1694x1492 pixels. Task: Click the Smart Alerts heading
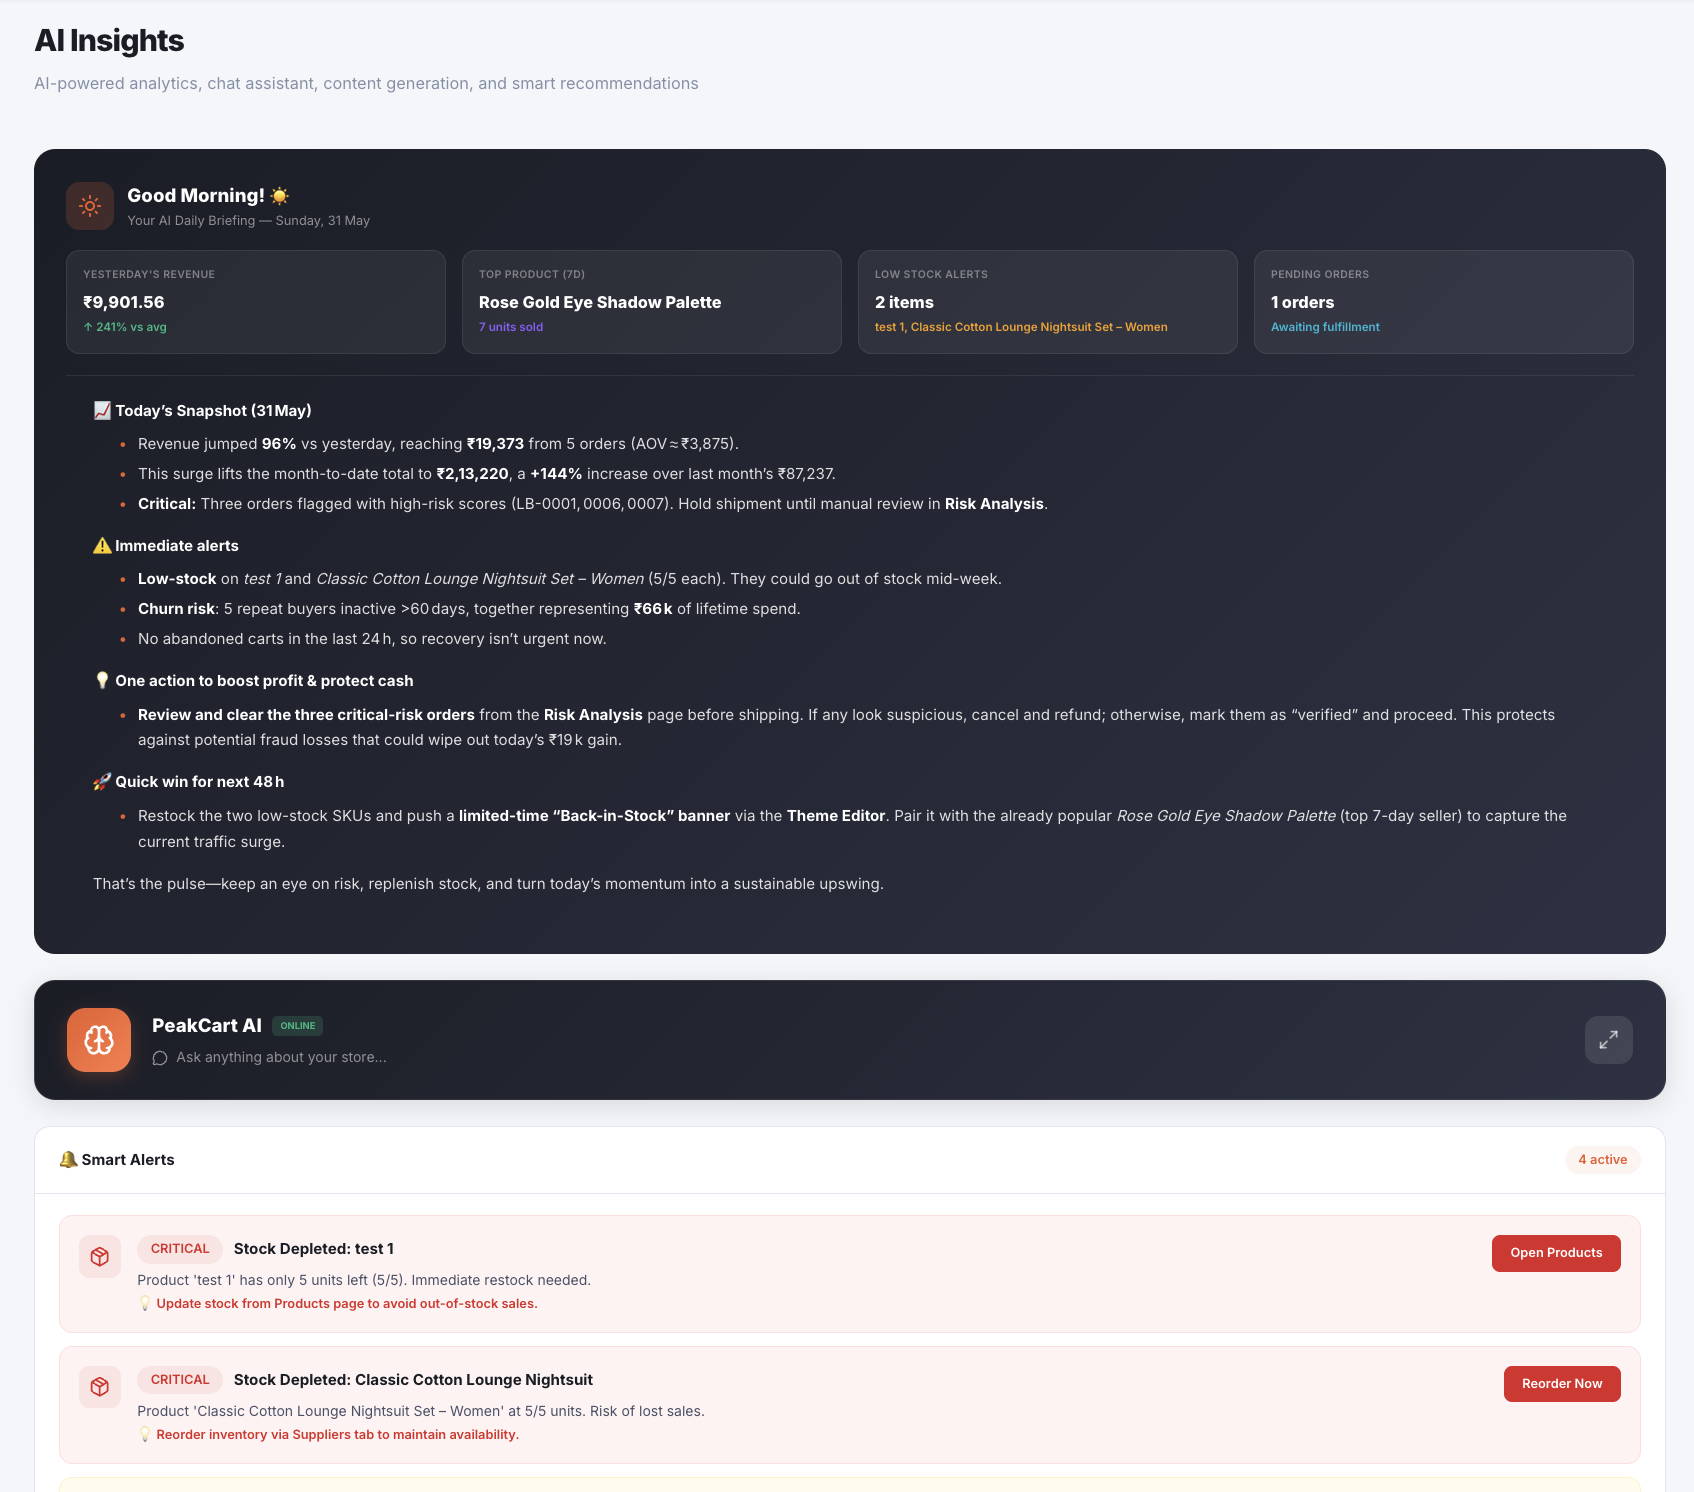click(128, 1160)
